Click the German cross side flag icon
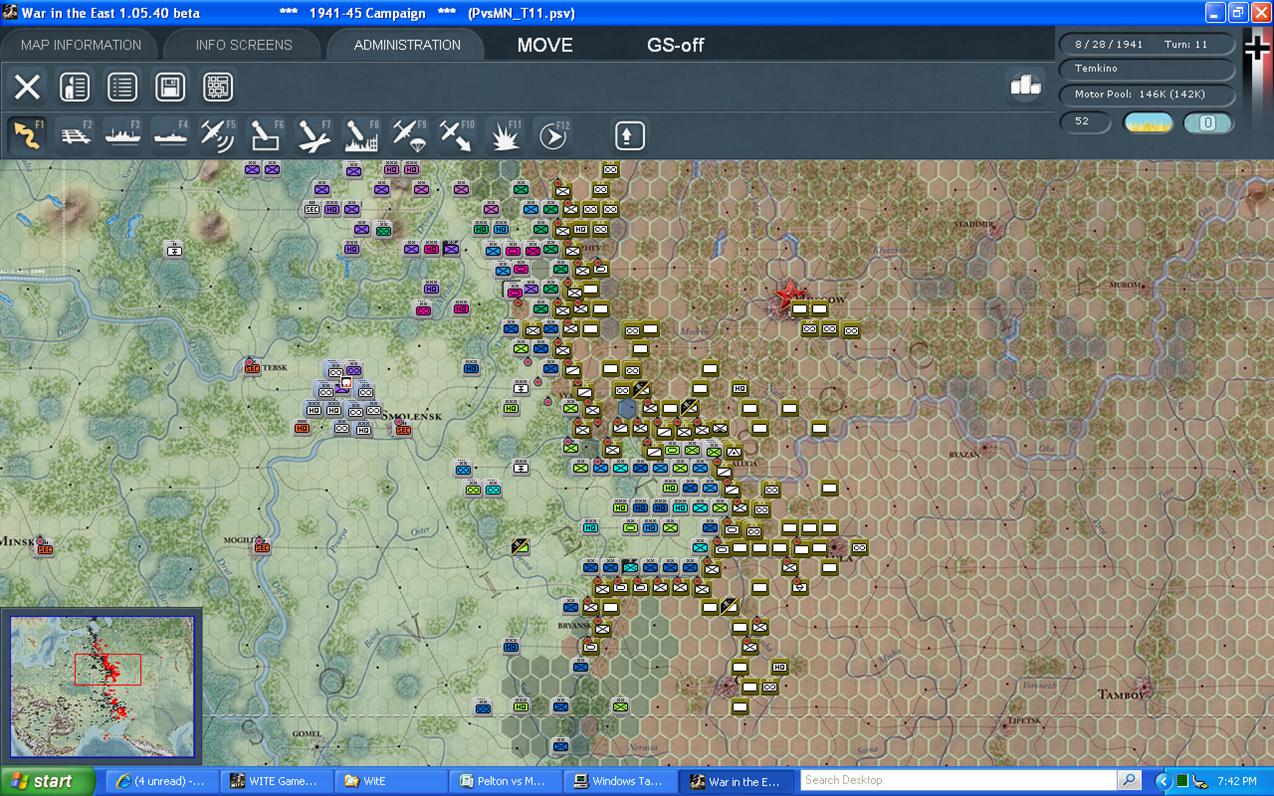Image resolution: width=1274 pixels, height=796 pixels. pos(1257,48)
